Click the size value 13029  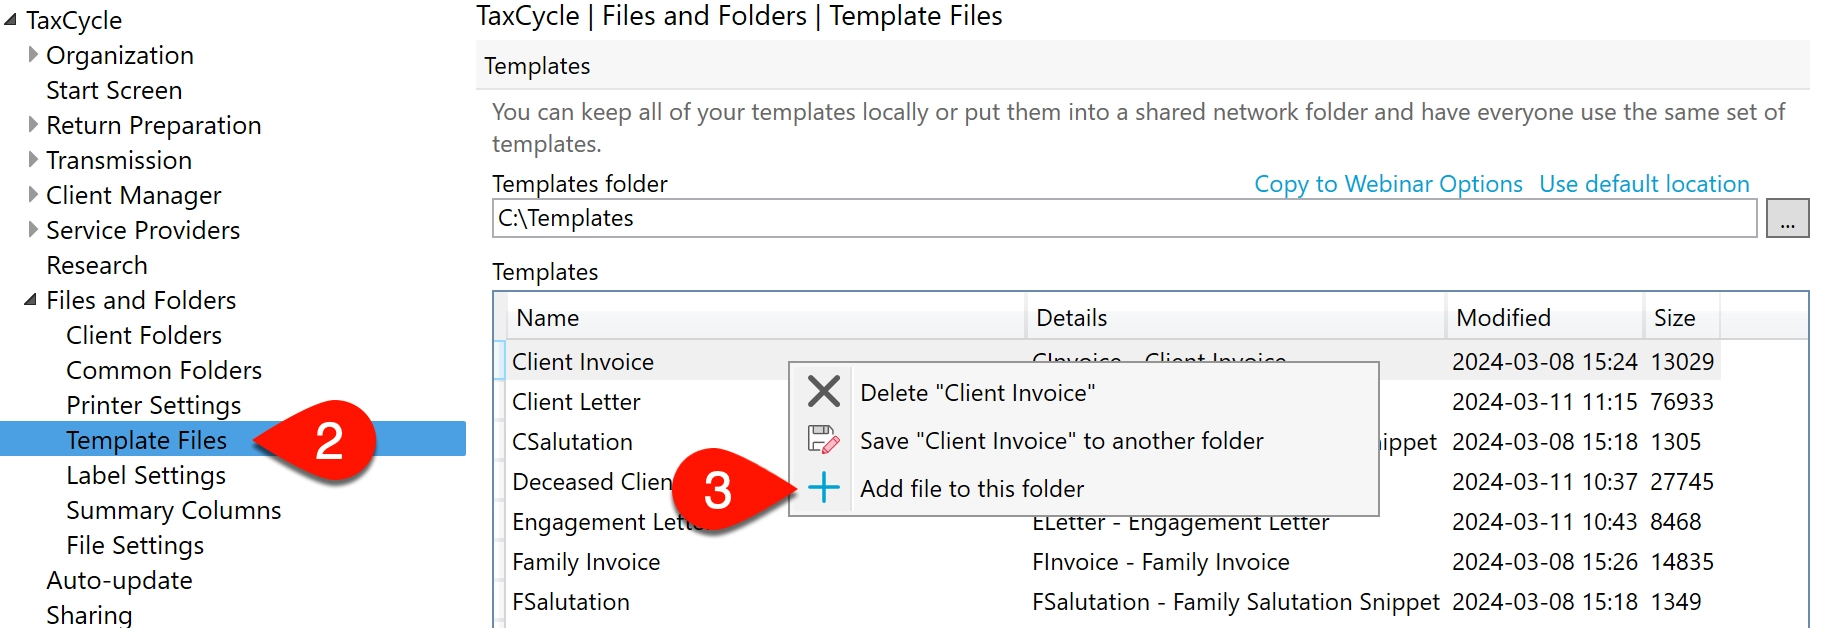coord(1682,362)
